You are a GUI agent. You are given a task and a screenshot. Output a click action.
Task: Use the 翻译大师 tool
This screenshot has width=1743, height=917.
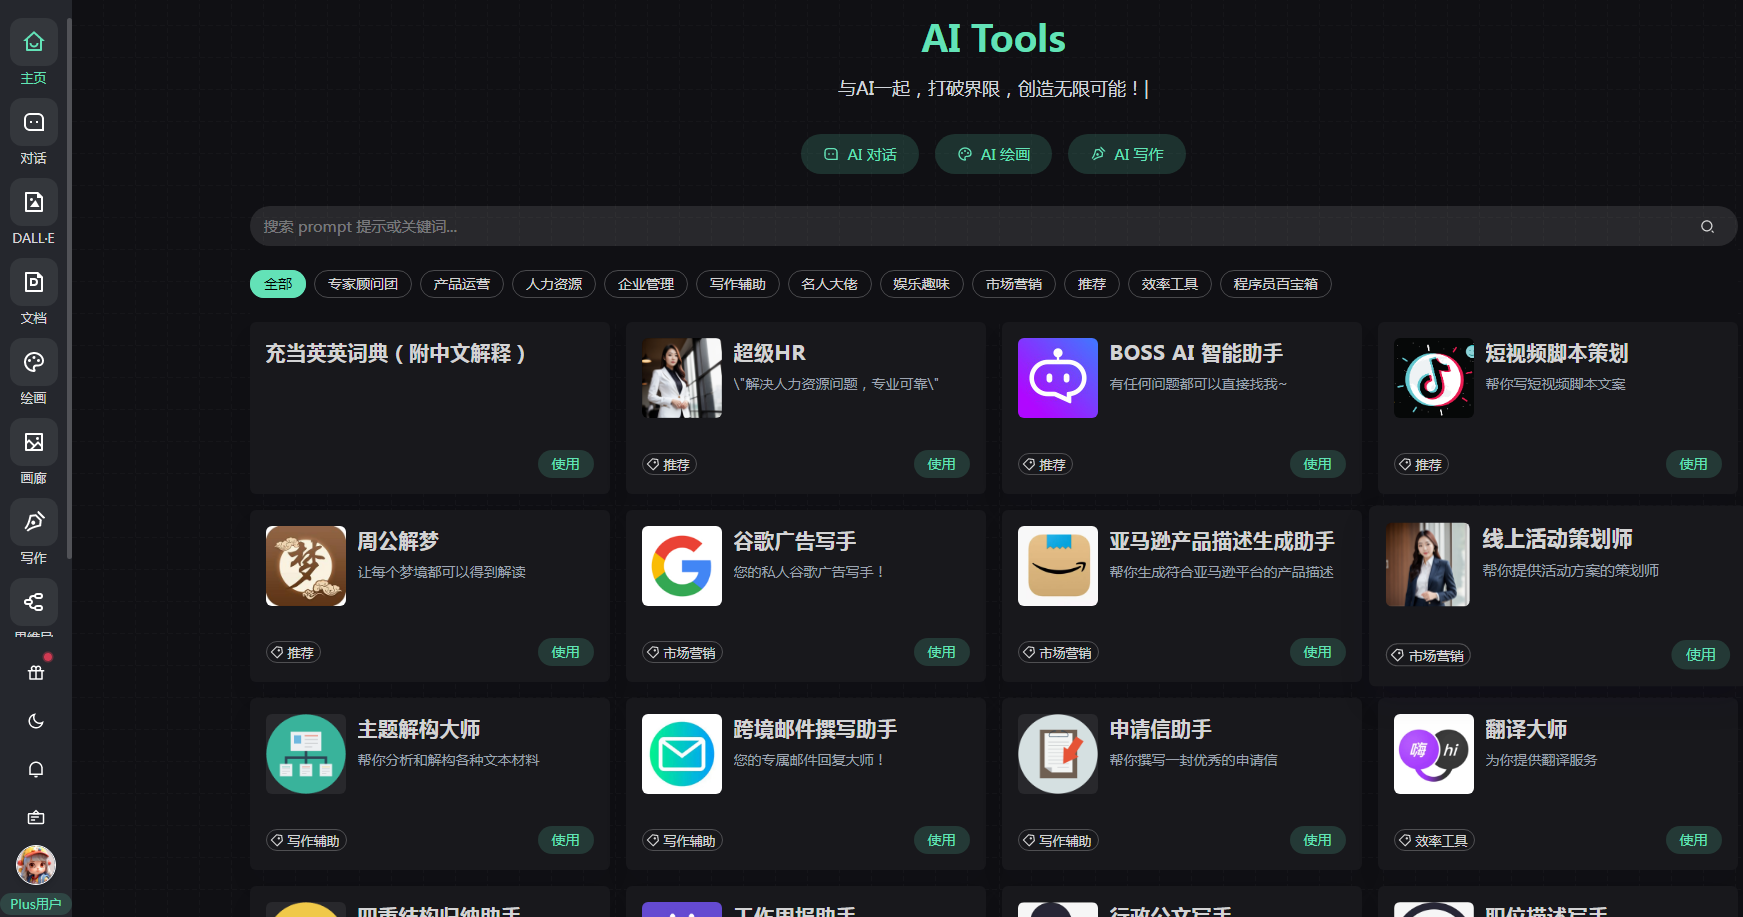(1694, 840)
